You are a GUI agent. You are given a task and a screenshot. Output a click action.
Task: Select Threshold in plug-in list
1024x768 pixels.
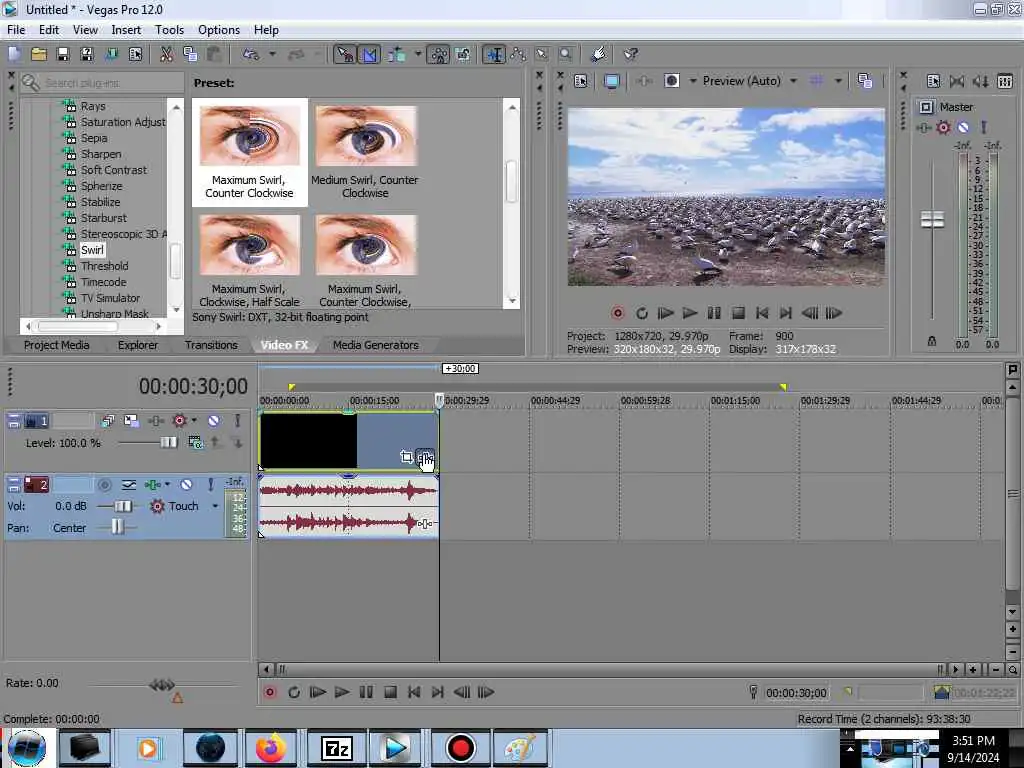click(104, 266)
